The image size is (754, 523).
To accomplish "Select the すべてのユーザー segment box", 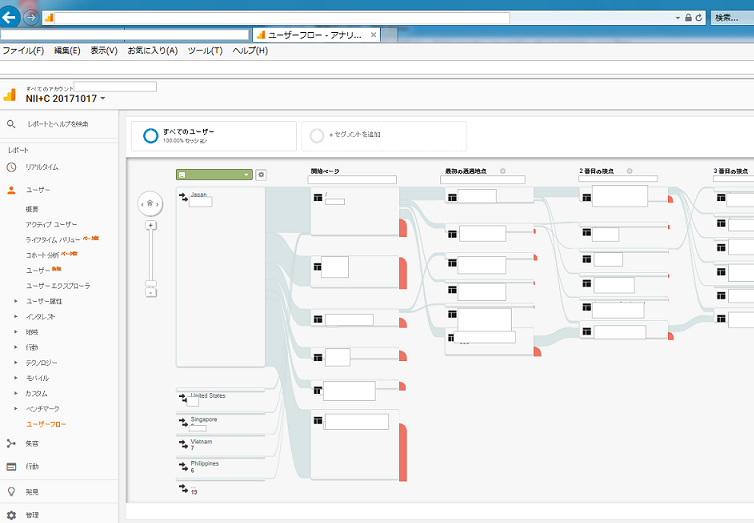I will coord(214,136).
